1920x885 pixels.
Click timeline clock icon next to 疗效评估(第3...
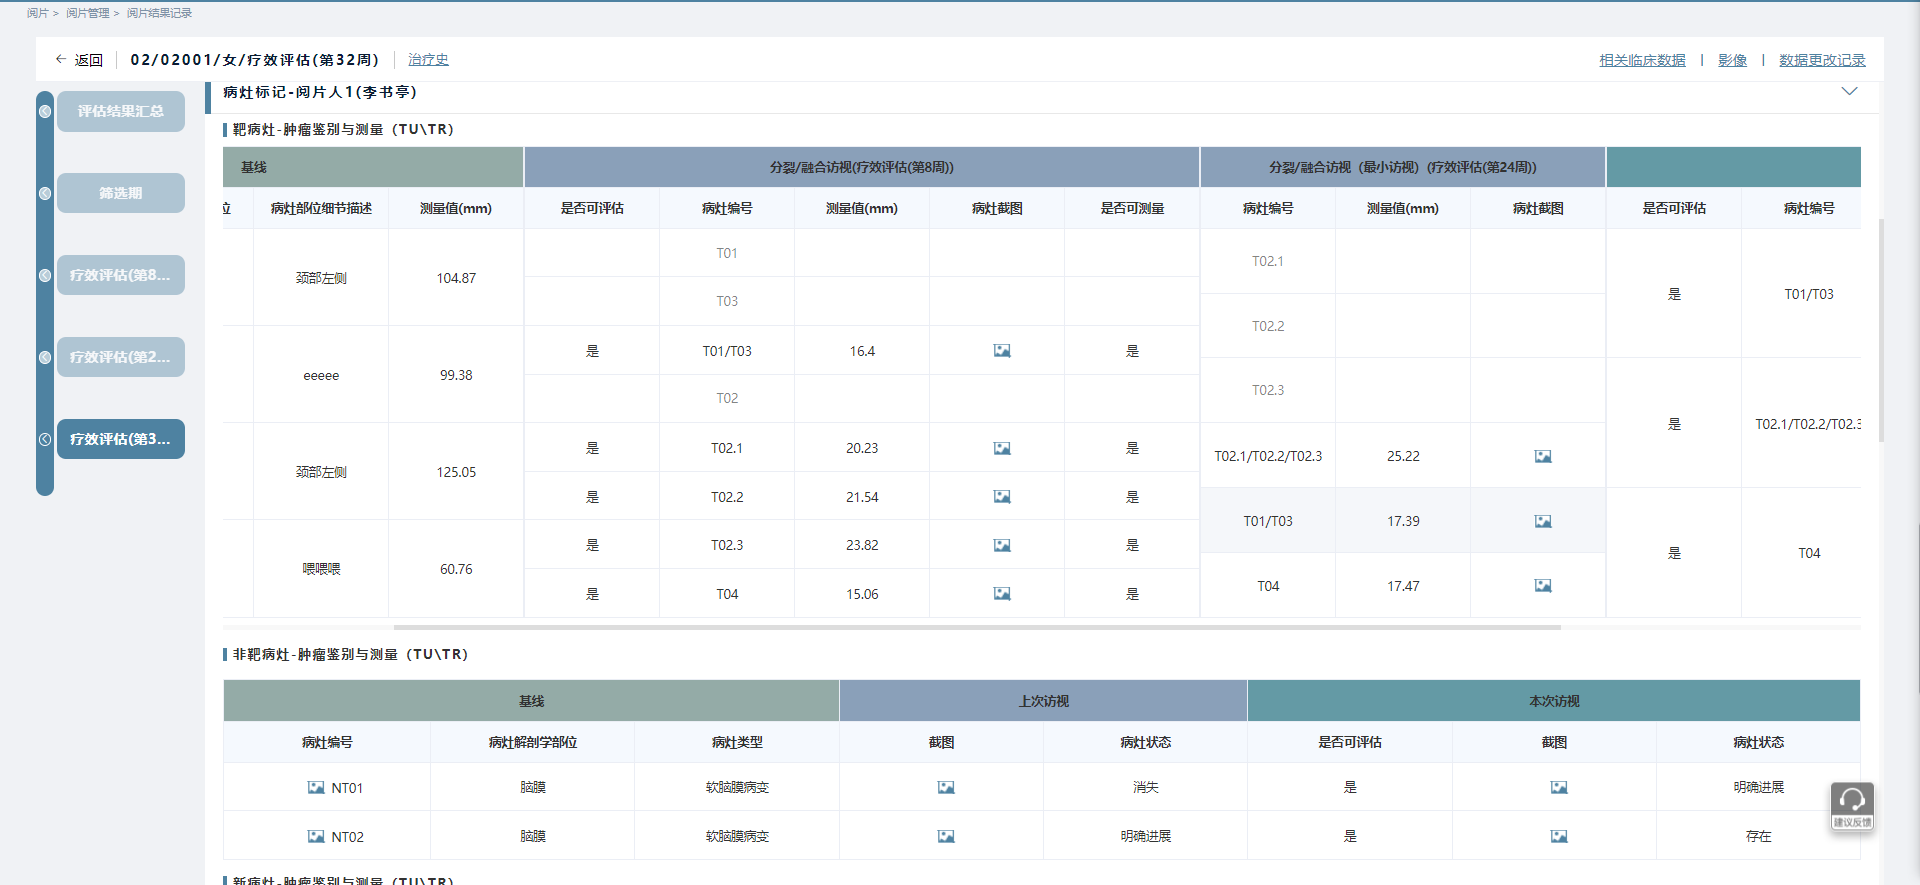pyautogui.click(x=45, y=439)
